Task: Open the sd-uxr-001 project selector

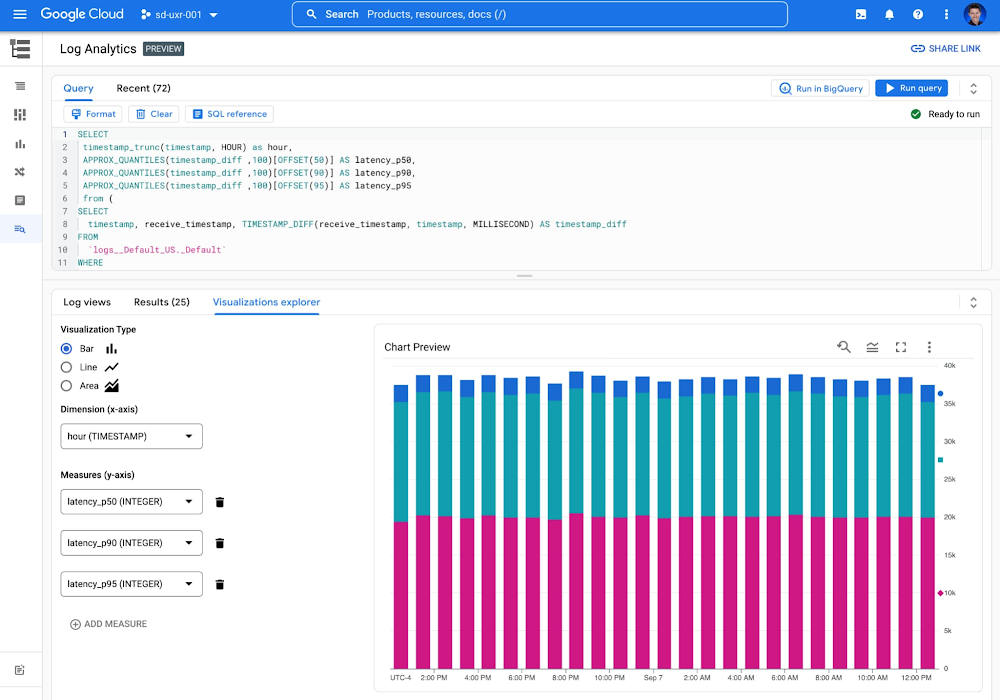Action: 179,14
